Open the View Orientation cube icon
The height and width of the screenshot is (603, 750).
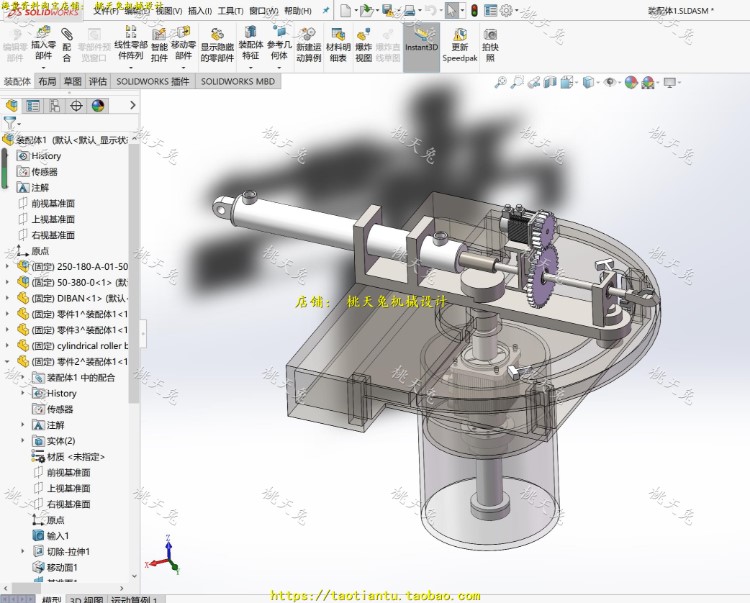(x=566, y=82)
